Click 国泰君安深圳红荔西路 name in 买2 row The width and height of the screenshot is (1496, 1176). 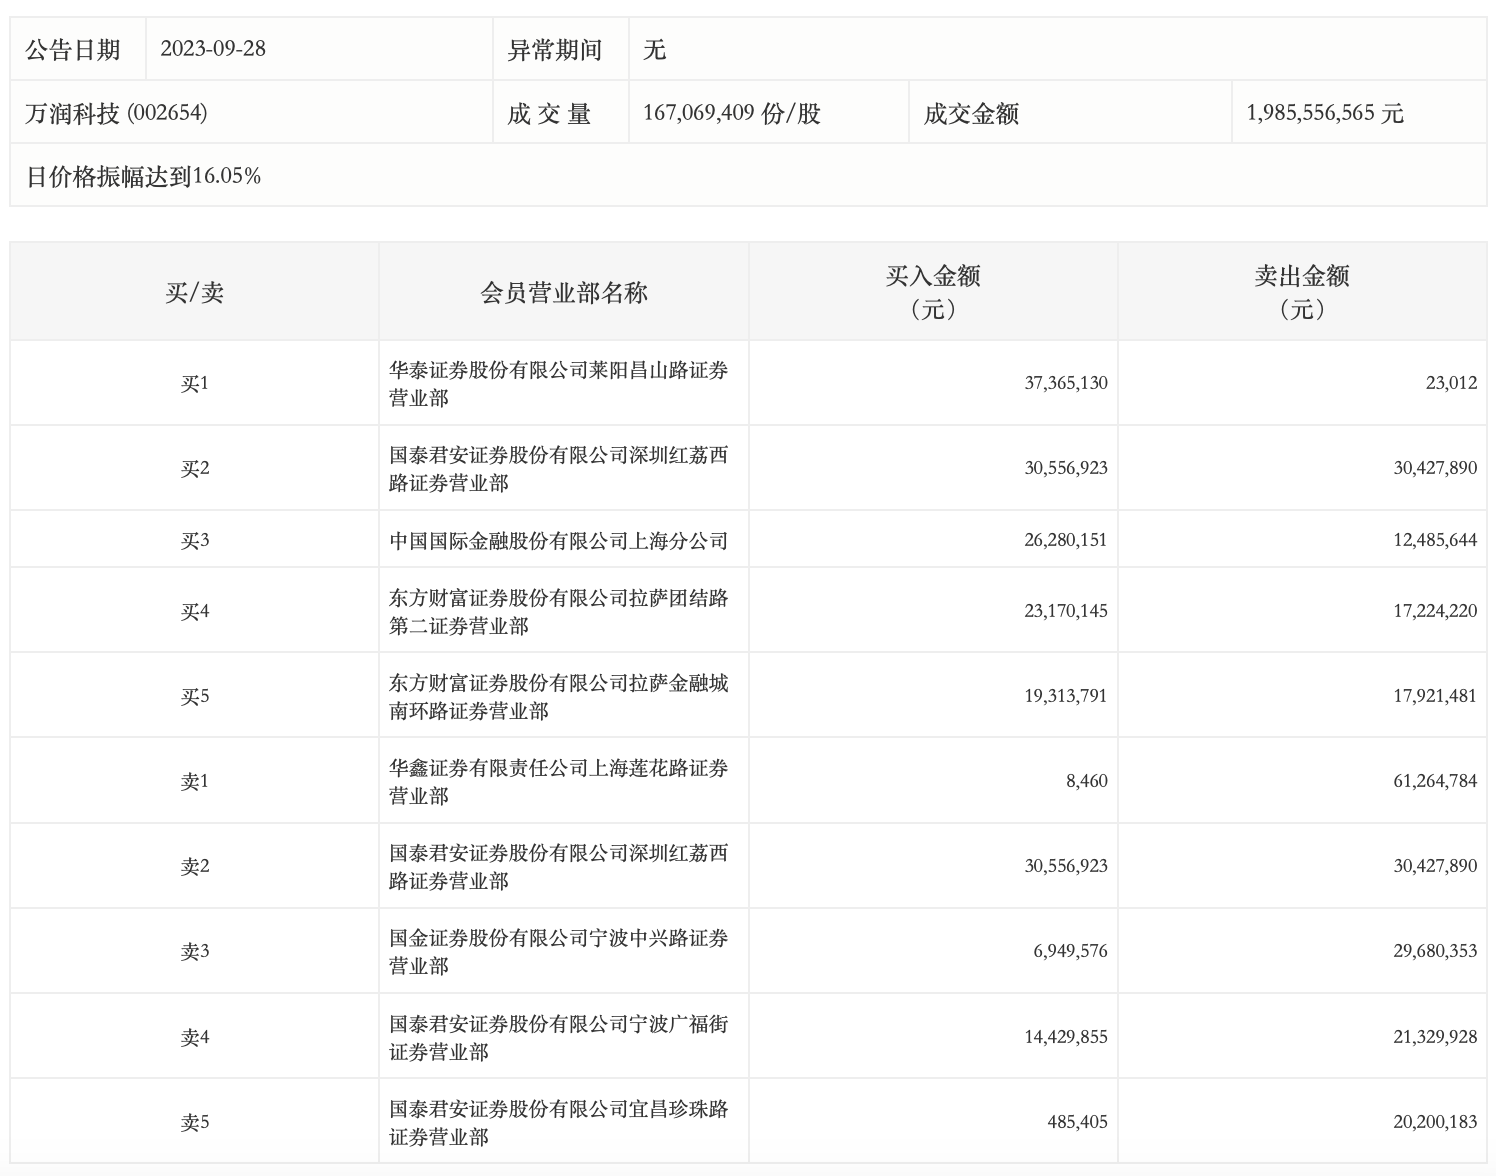559,469
